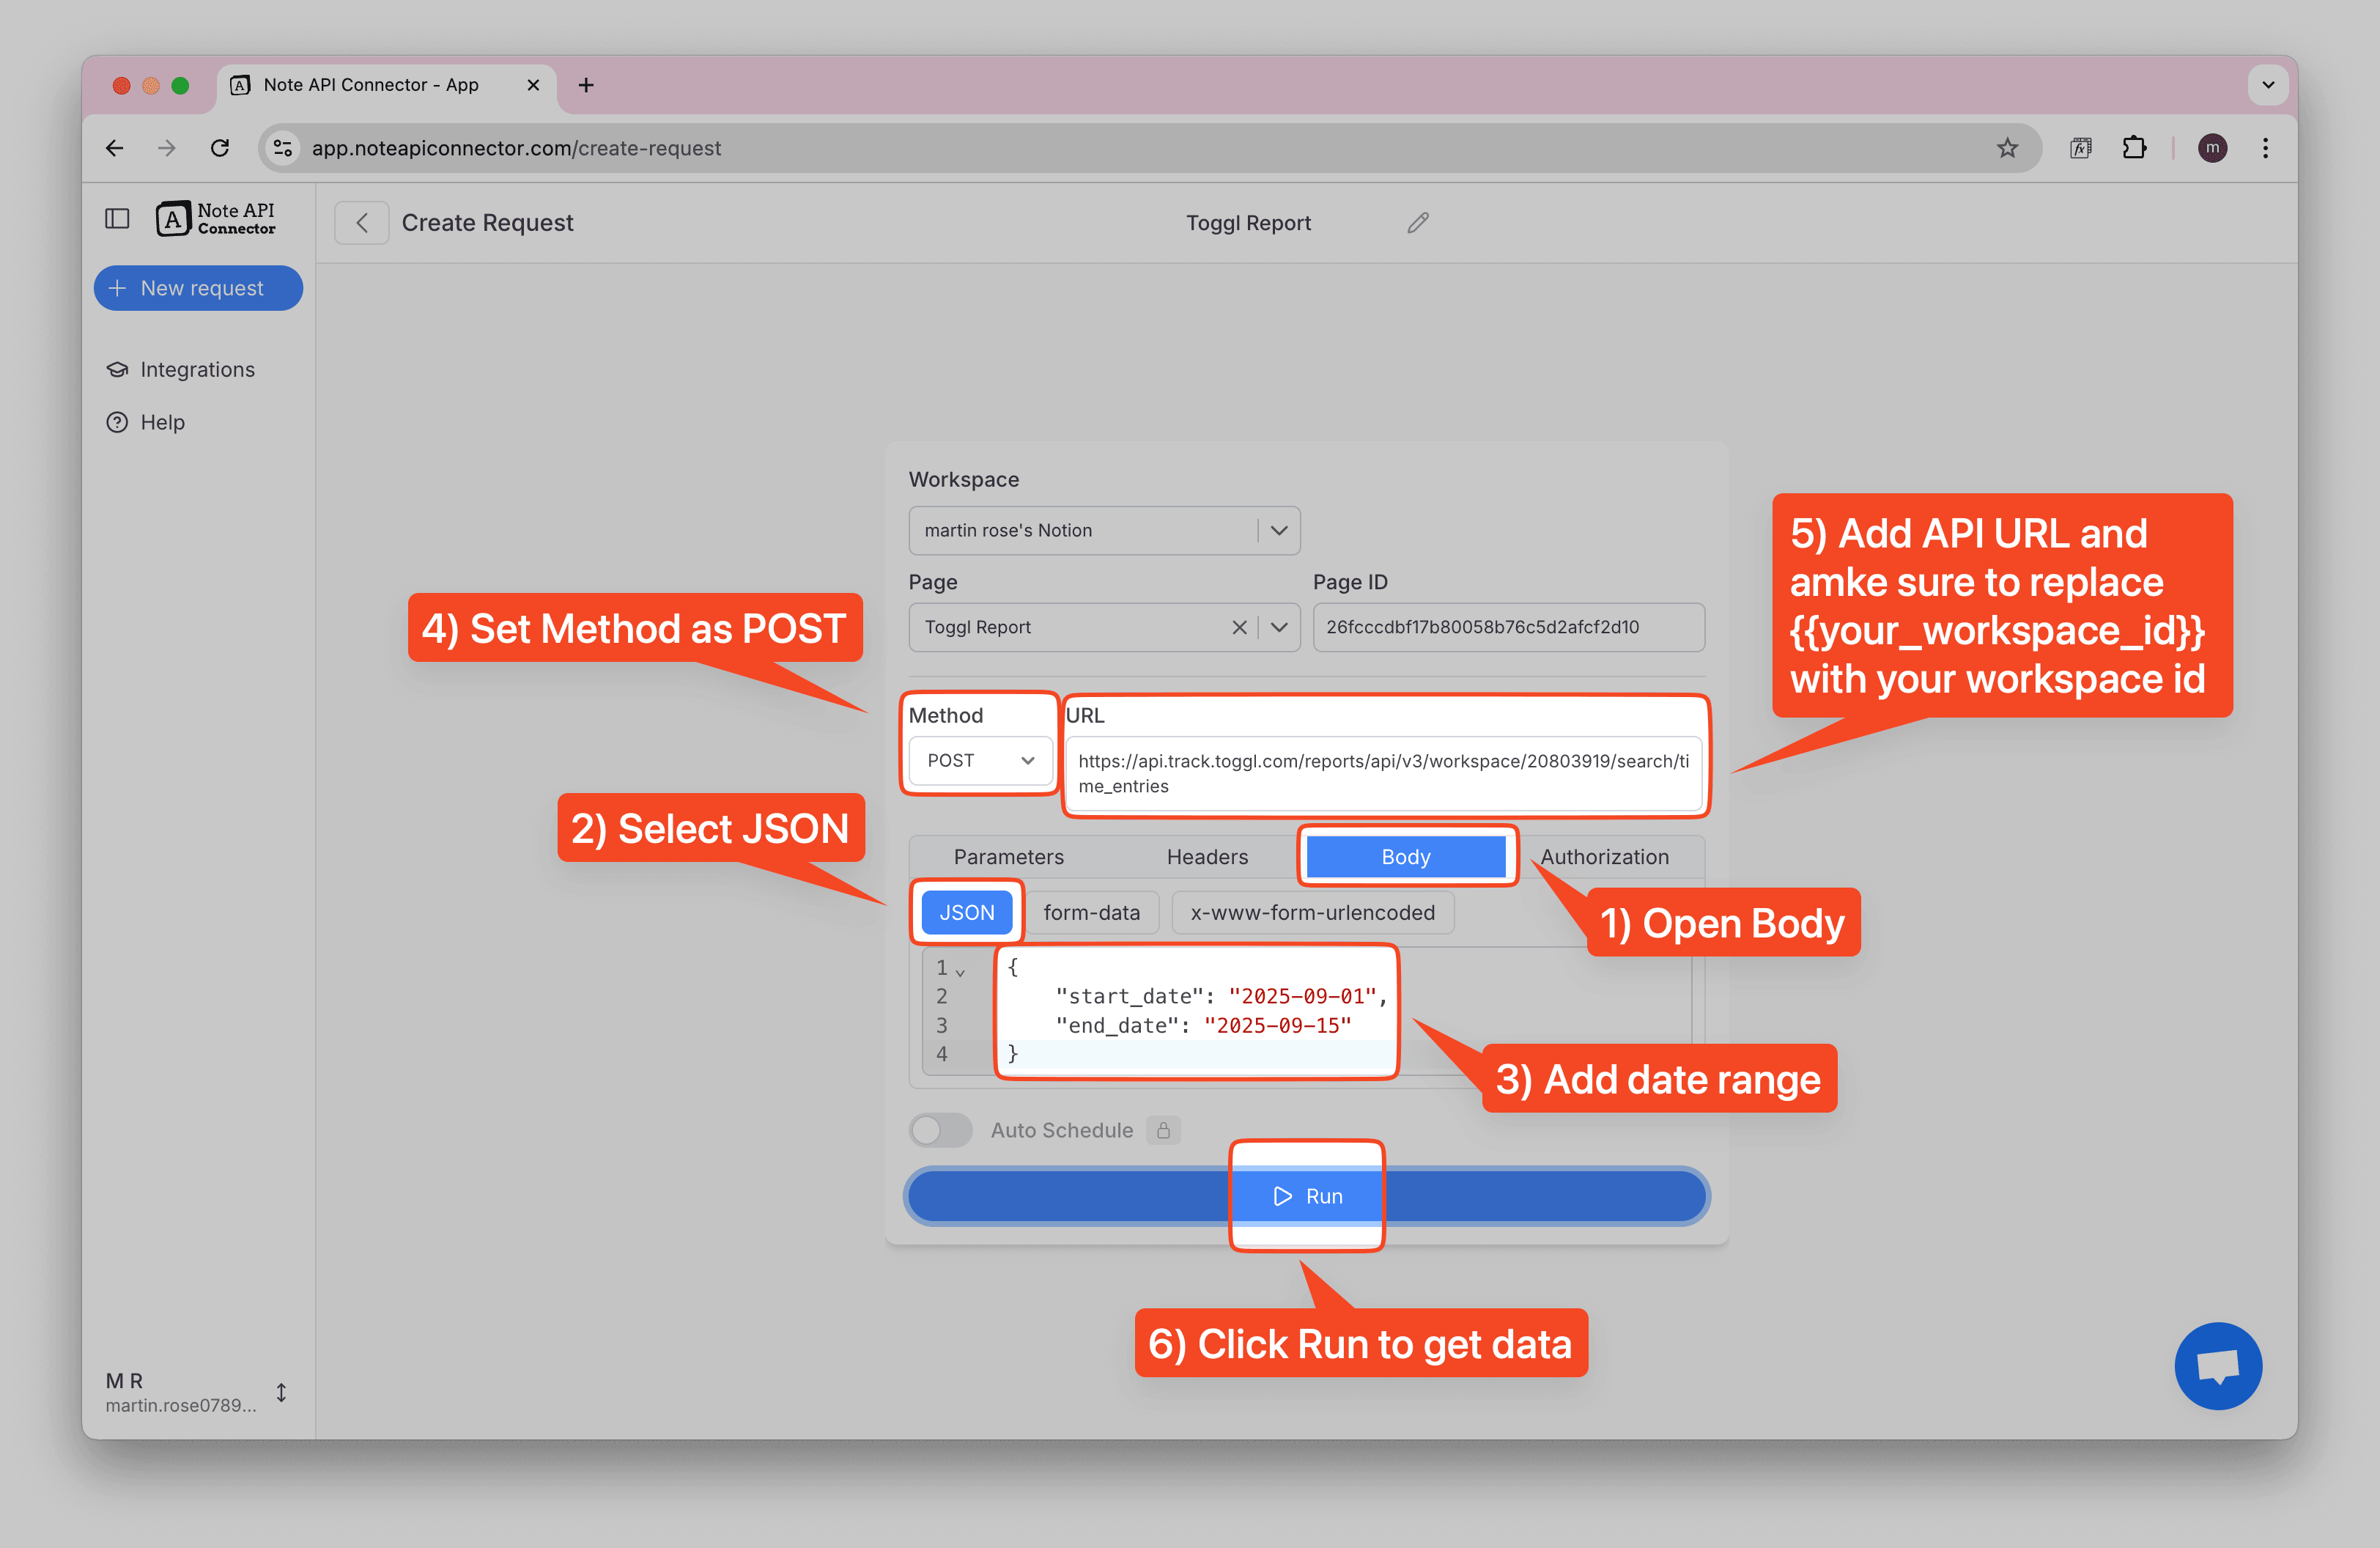Open the Authorization tab
Screen dimensions: 2380x1548
[1603, 857]
